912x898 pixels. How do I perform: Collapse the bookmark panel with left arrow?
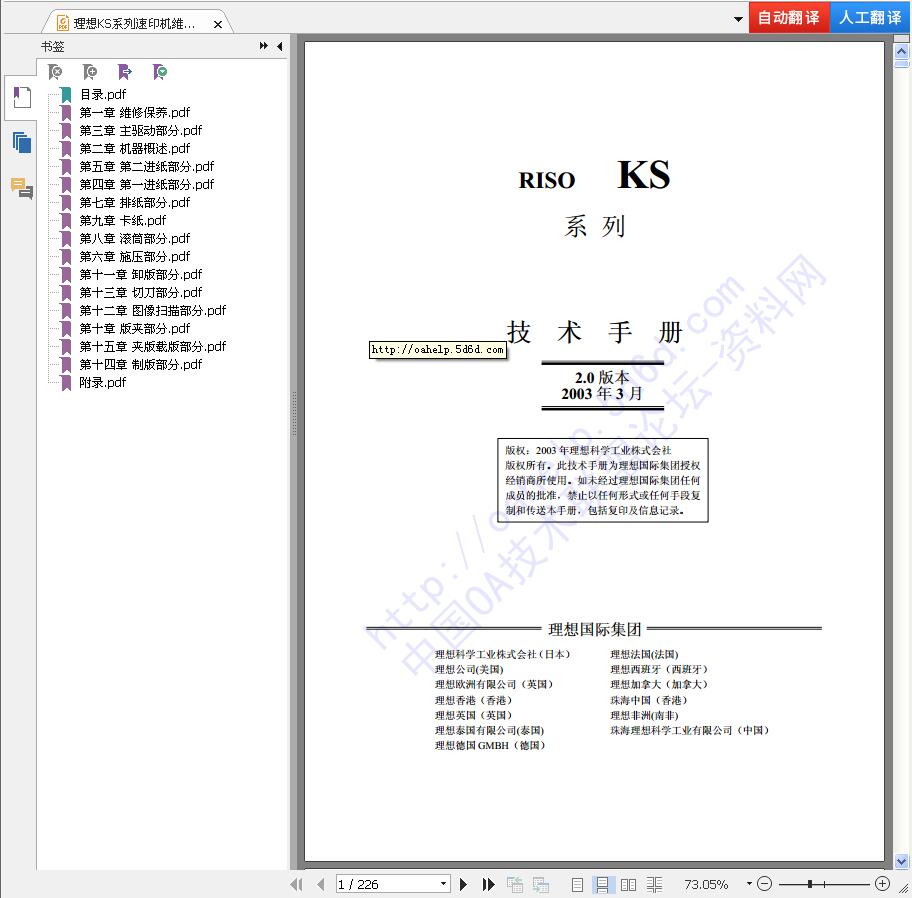(280, 46)
